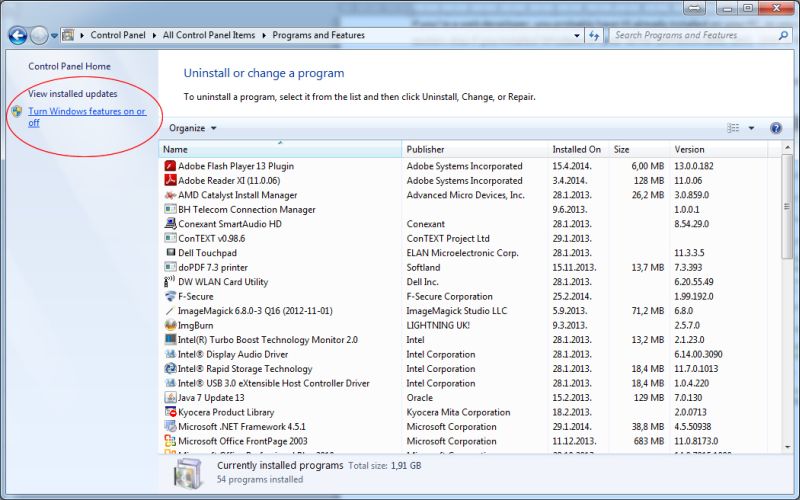Sort the list by Size column

click(639, 149)
